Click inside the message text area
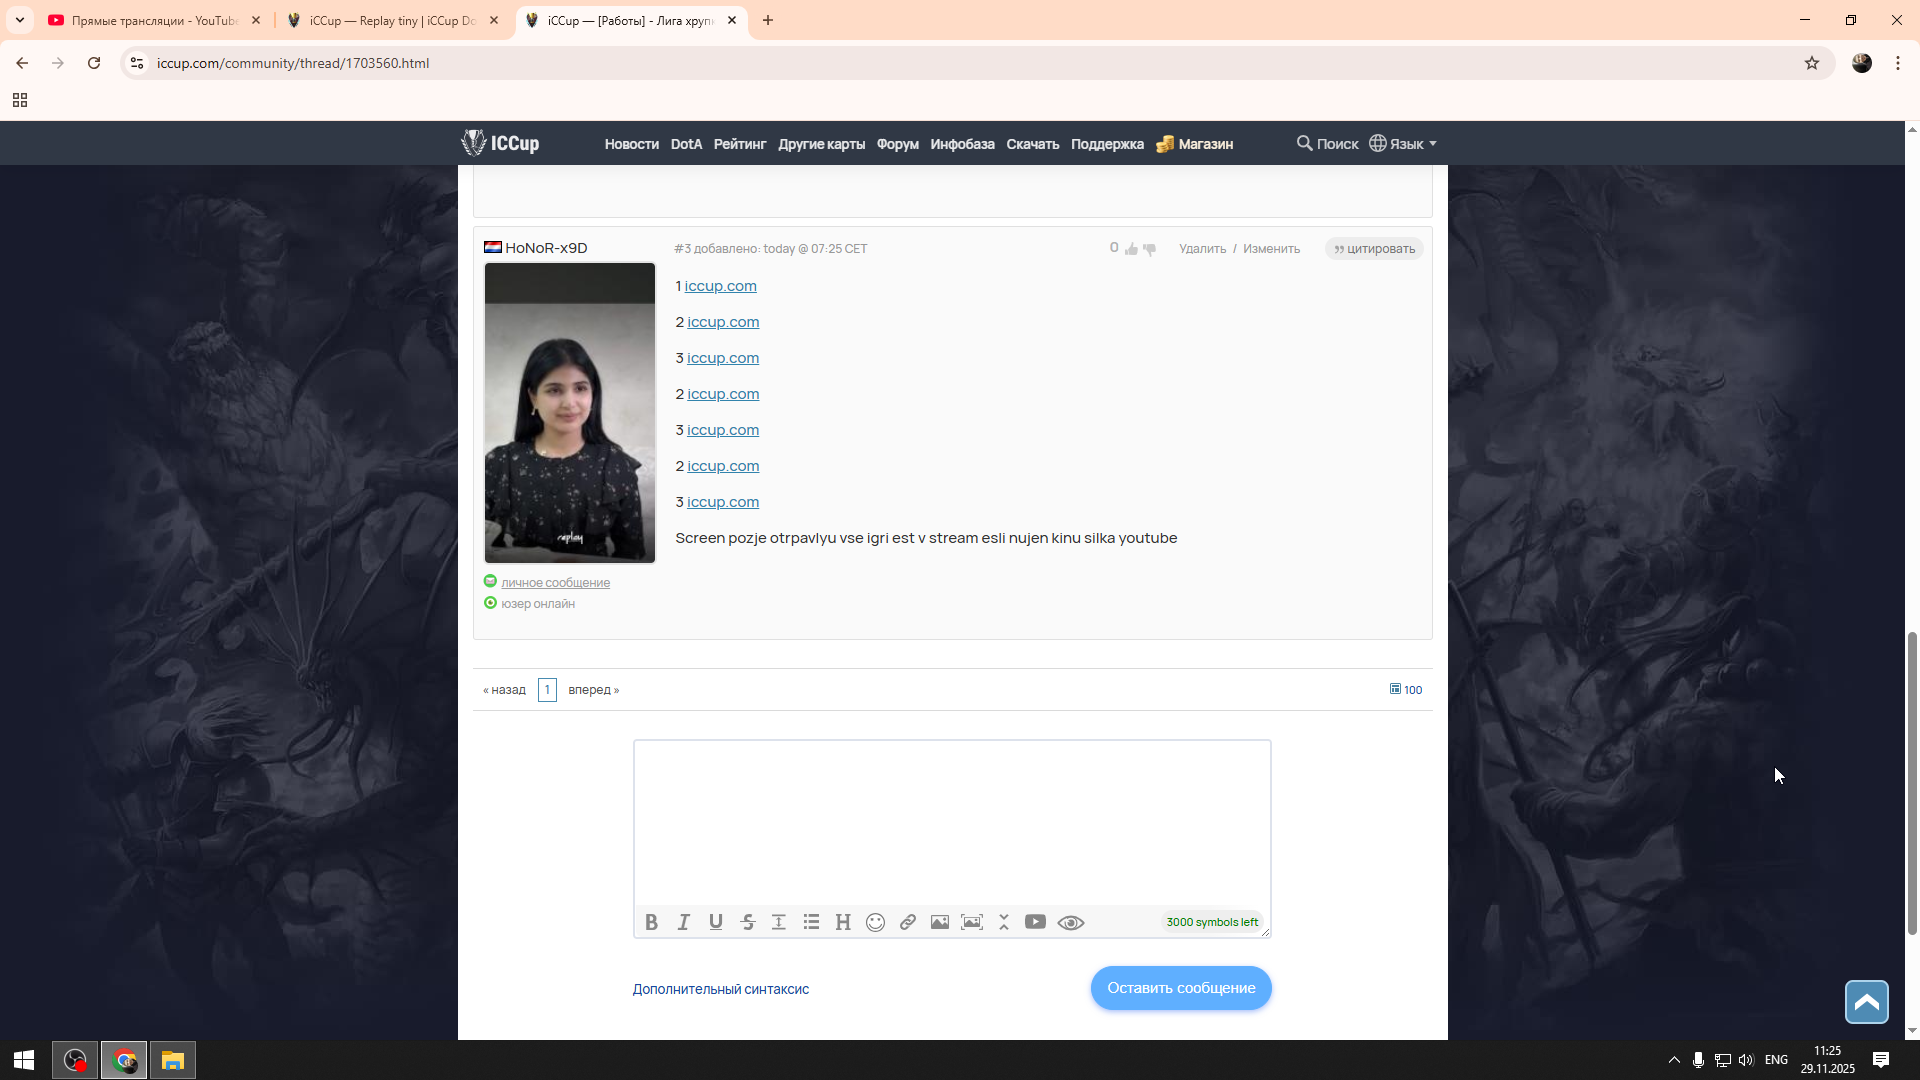This screenshot has width=1920, height=1080. (x=951, y=822)
